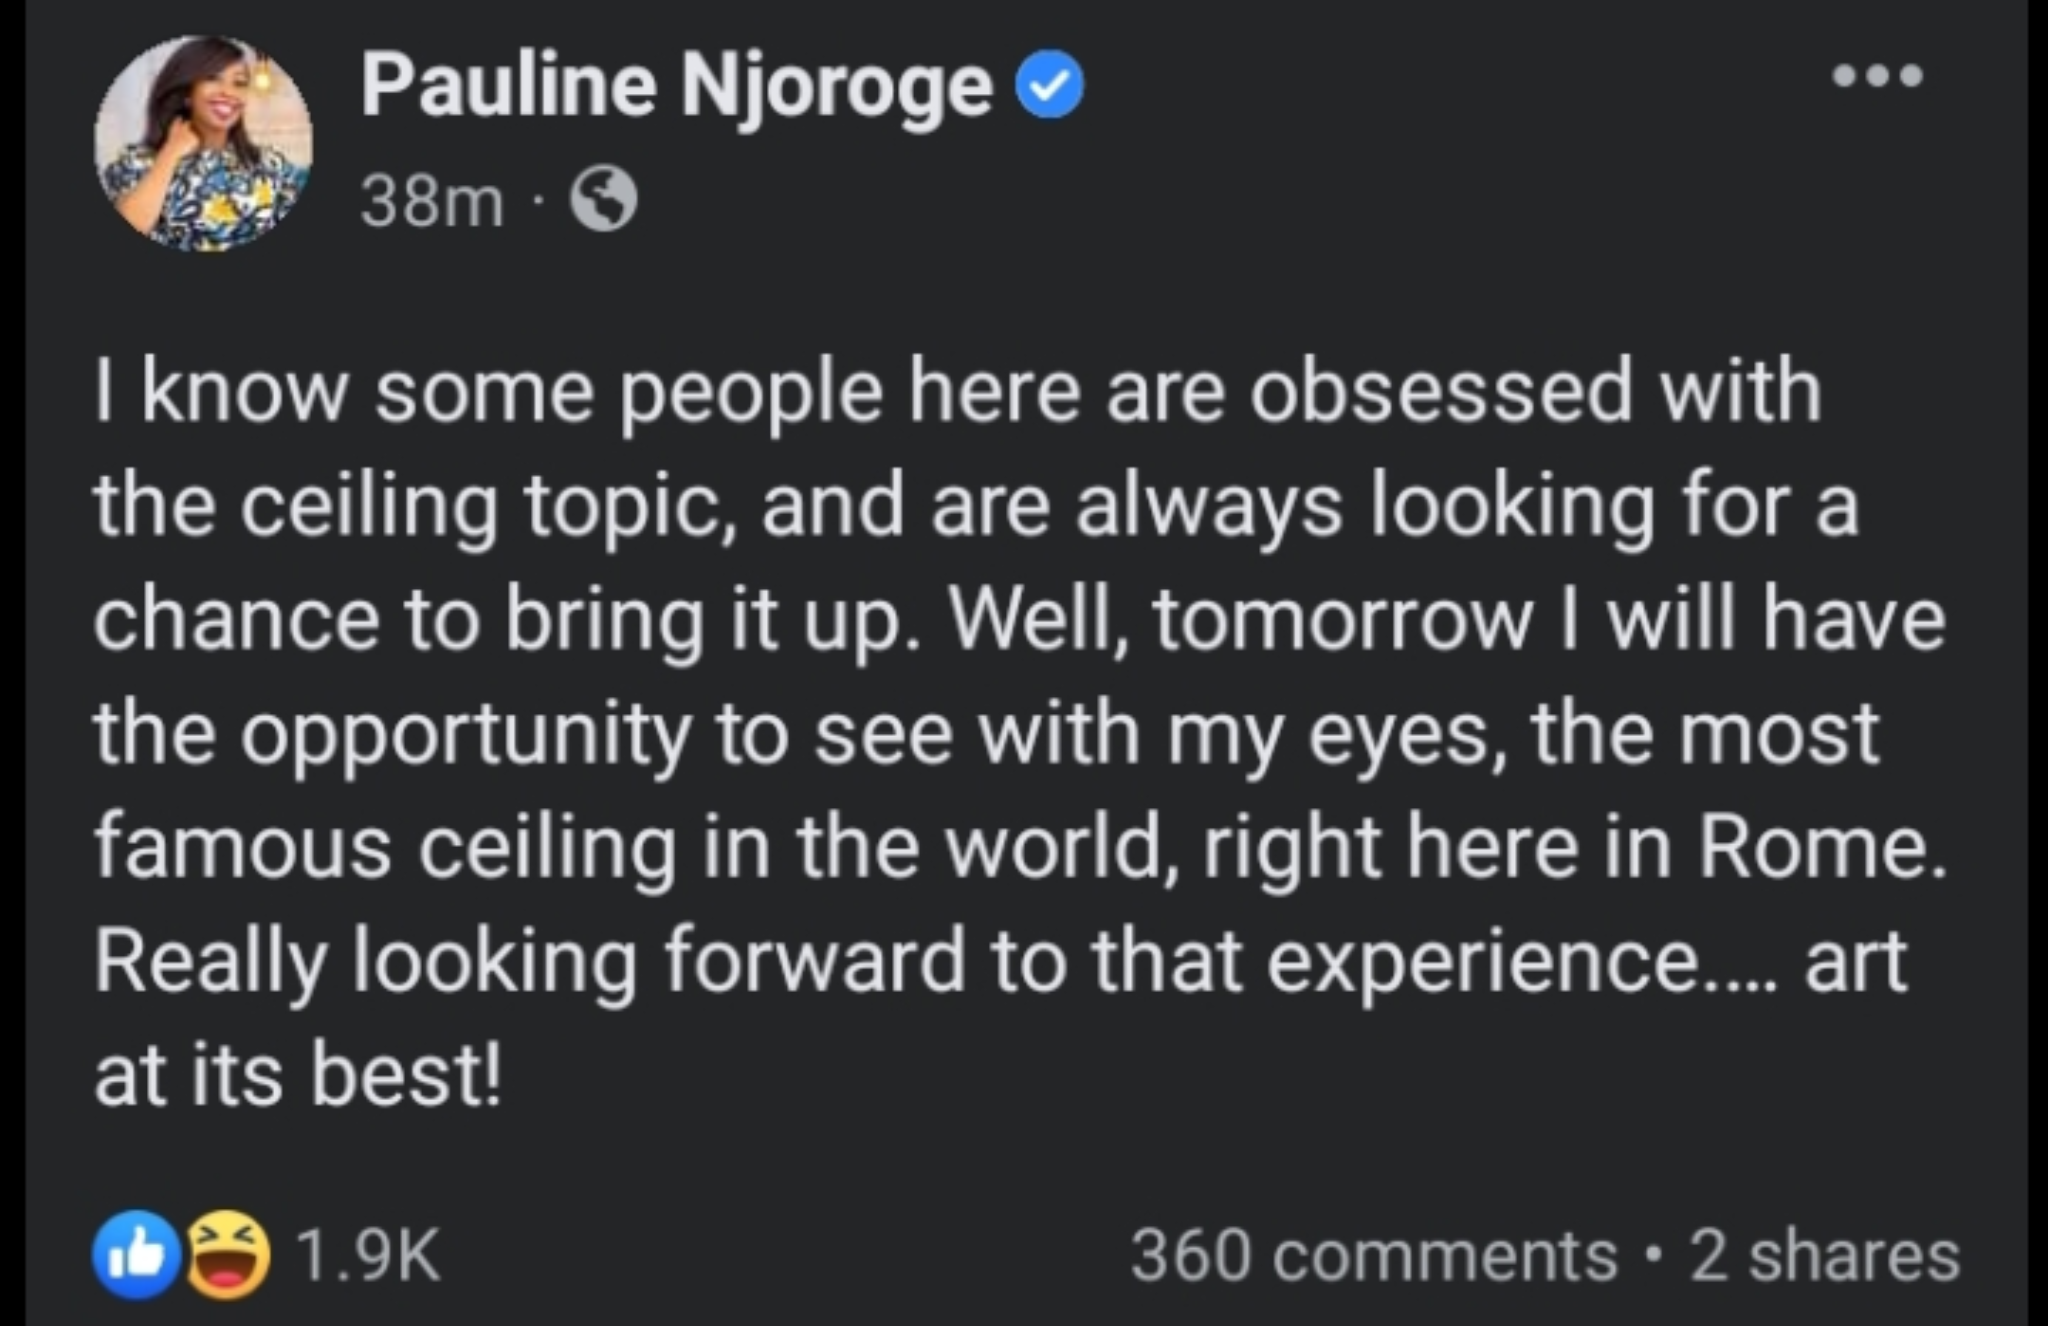The width and height of the screenshot is (2048, 1326).
Task: Click the blue thumbs-up reaction icon
Action: tap(137, 1255)
